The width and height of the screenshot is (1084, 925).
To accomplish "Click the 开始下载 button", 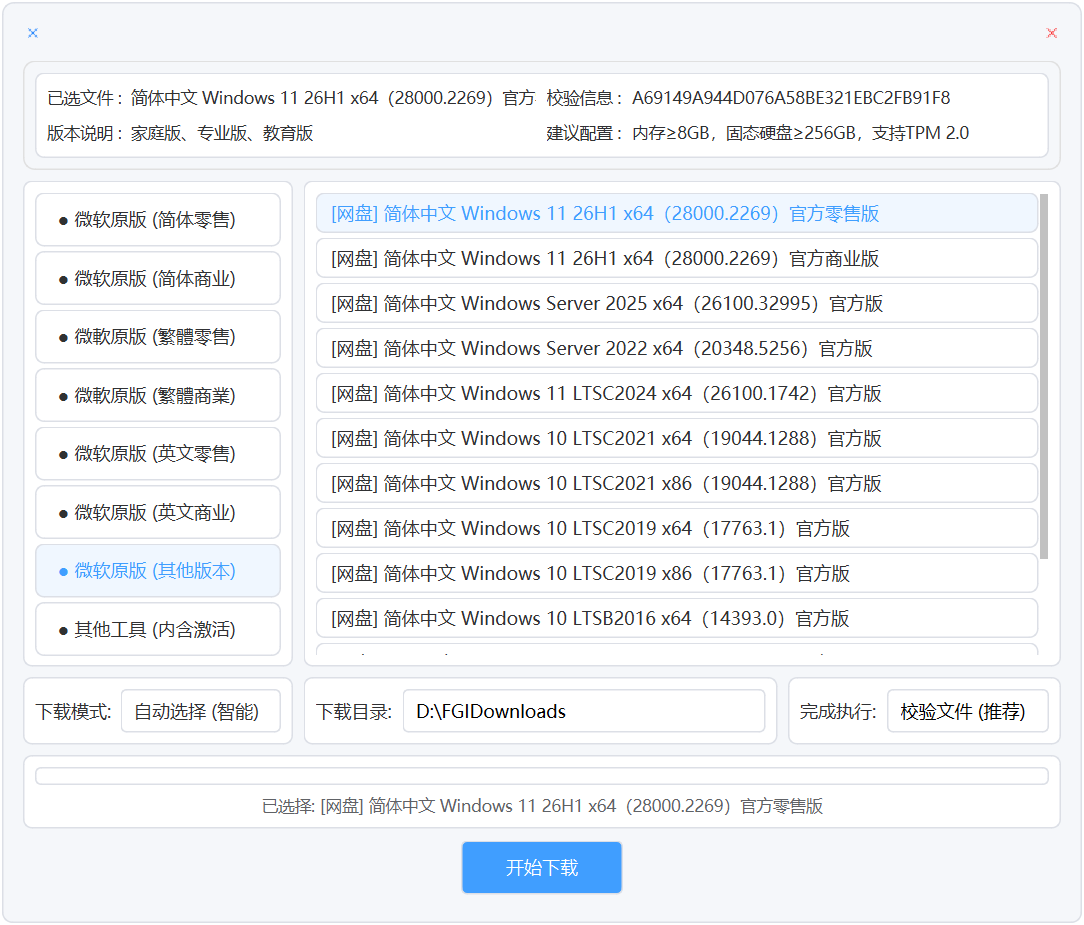I will (542, 868).
